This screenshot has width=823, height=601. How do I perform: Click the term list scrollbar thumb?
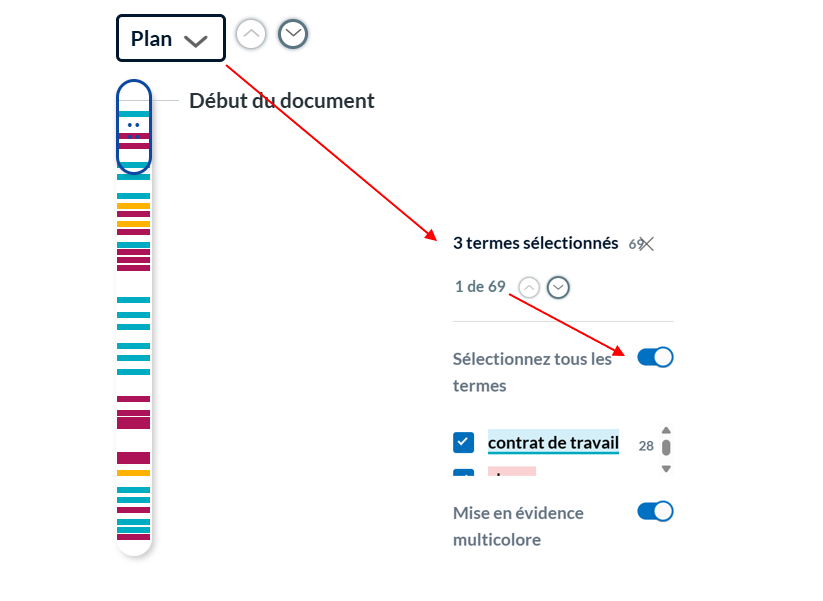[x=666, y=448]
